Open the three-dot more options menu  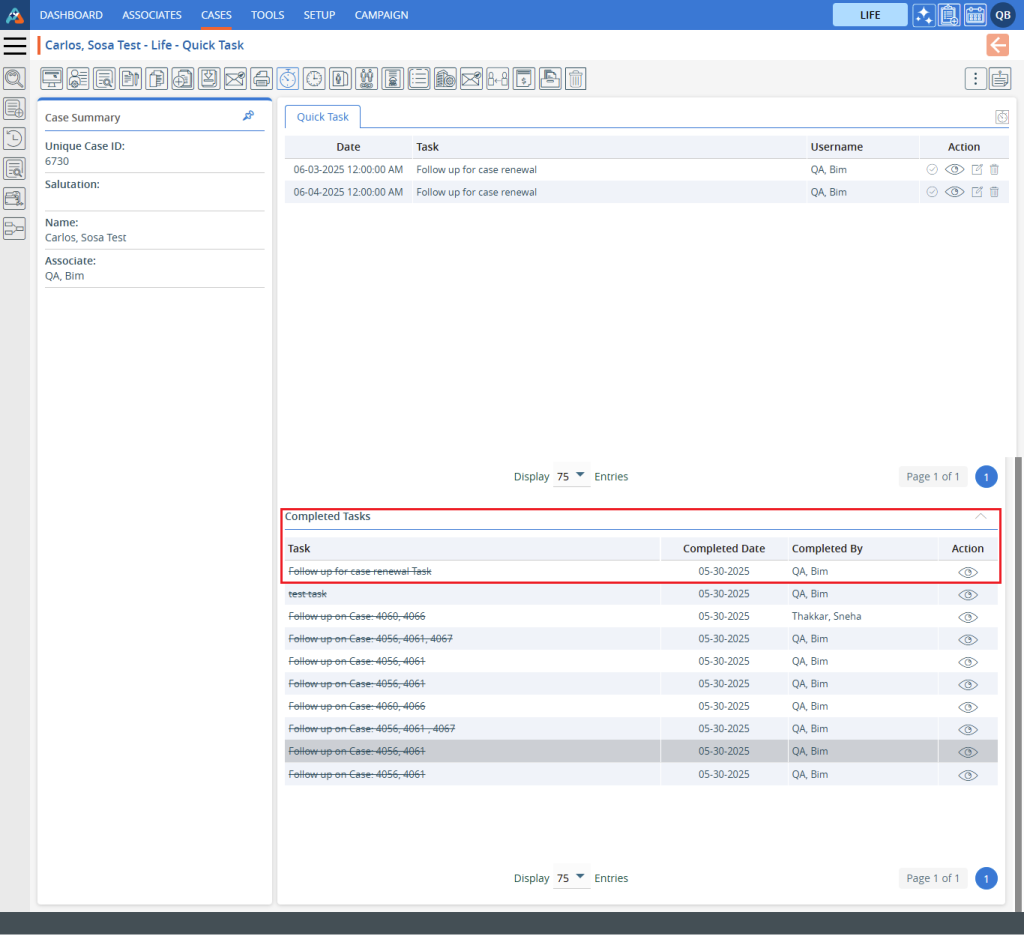975,79
